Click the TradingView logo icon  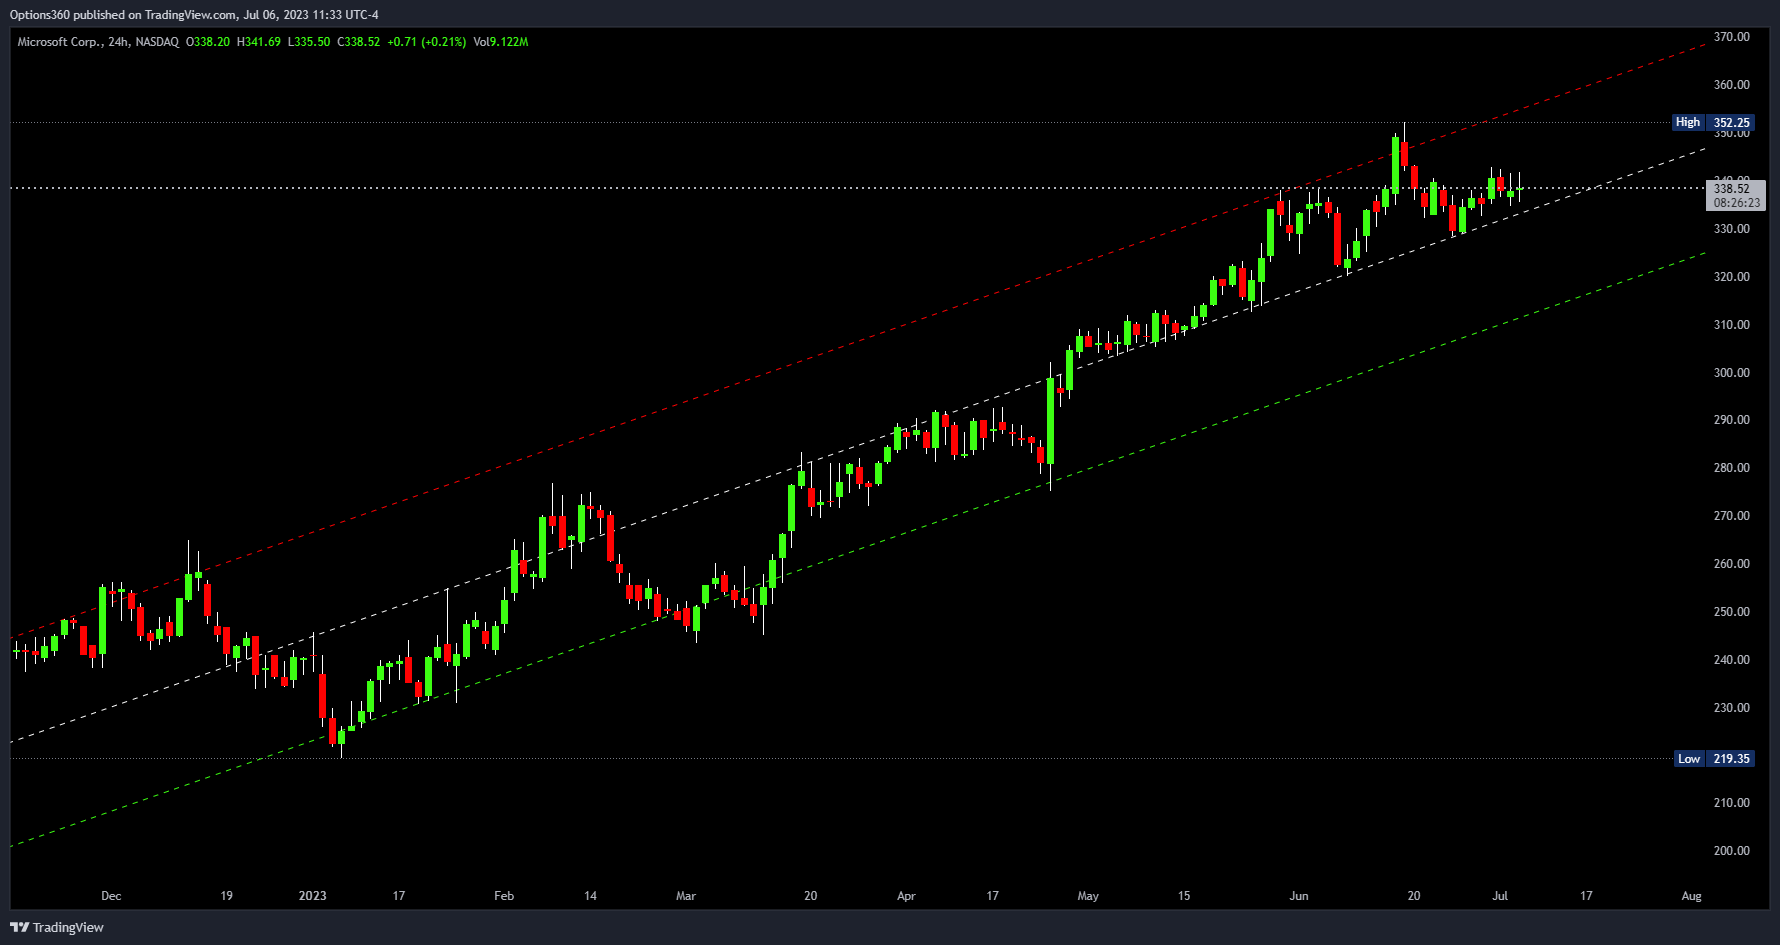[x=19, y=927]
